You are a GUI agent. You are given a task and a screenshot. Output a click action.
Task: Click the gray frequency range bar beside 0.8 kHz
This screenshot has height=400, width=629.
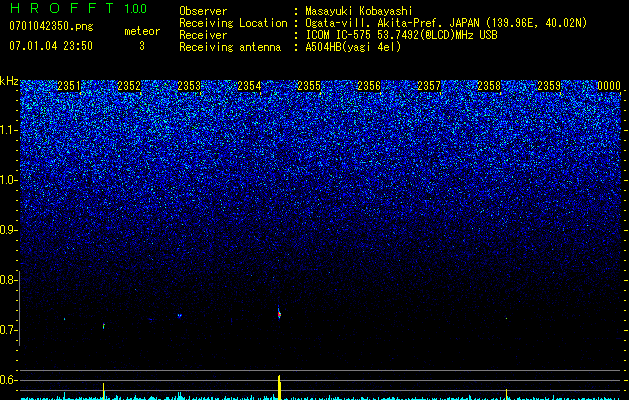(20, 308)
